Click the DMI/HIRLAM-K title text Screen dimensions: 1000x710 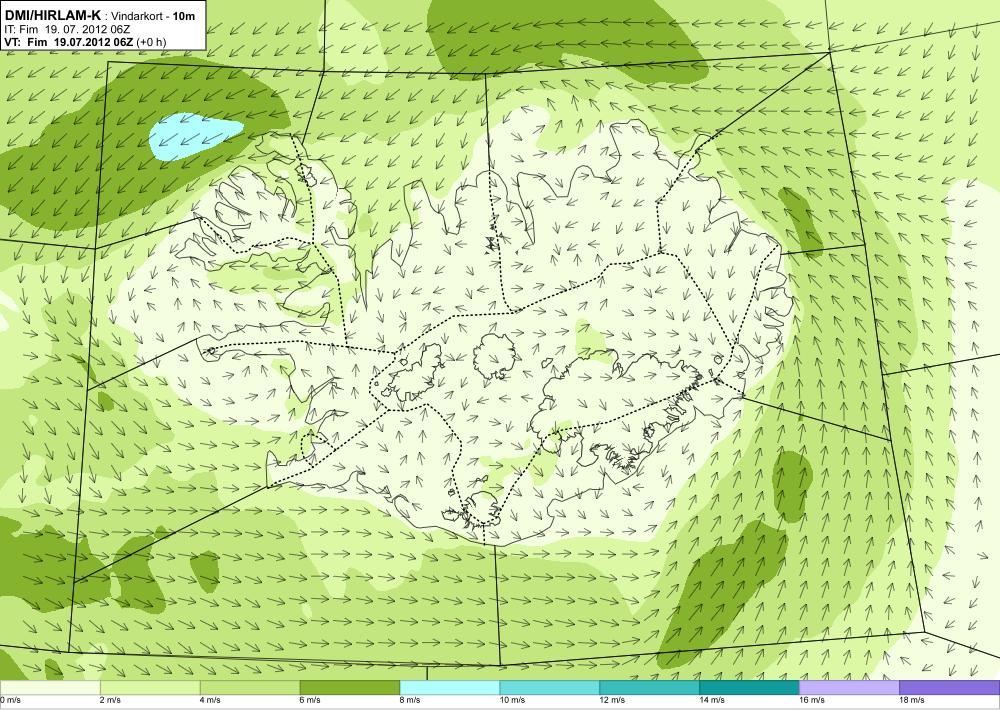[52, 15]
